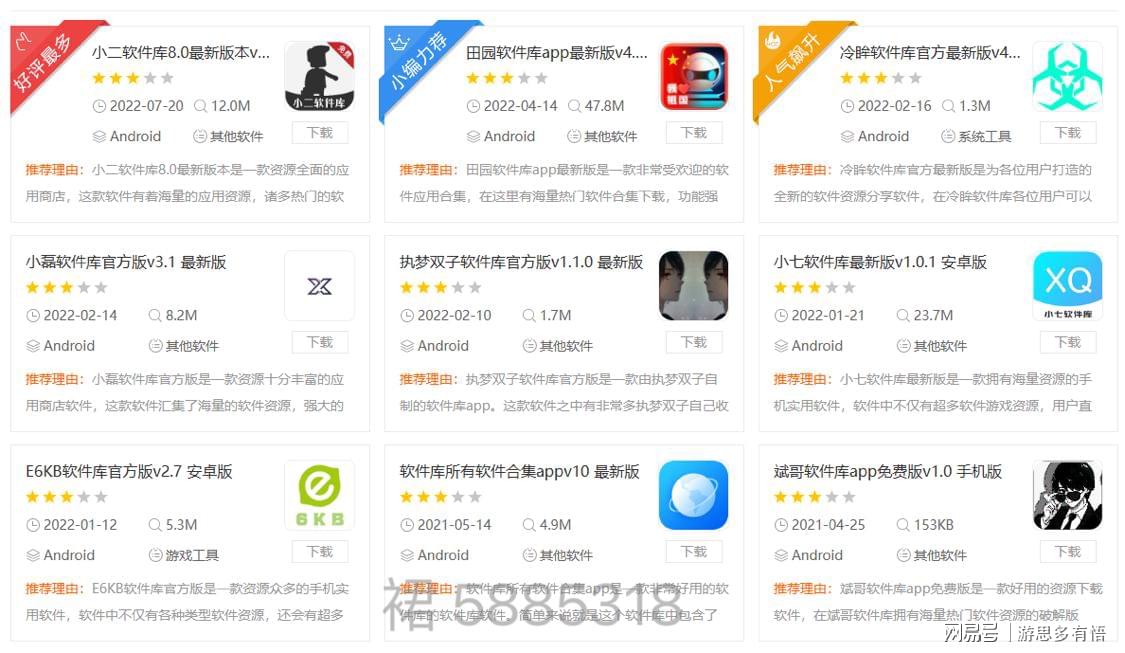Open the 执梦双子软件库 app thumbnail
Viewport: 1125px width, 653px height.
pyautogui.click(x=694, y=286)
